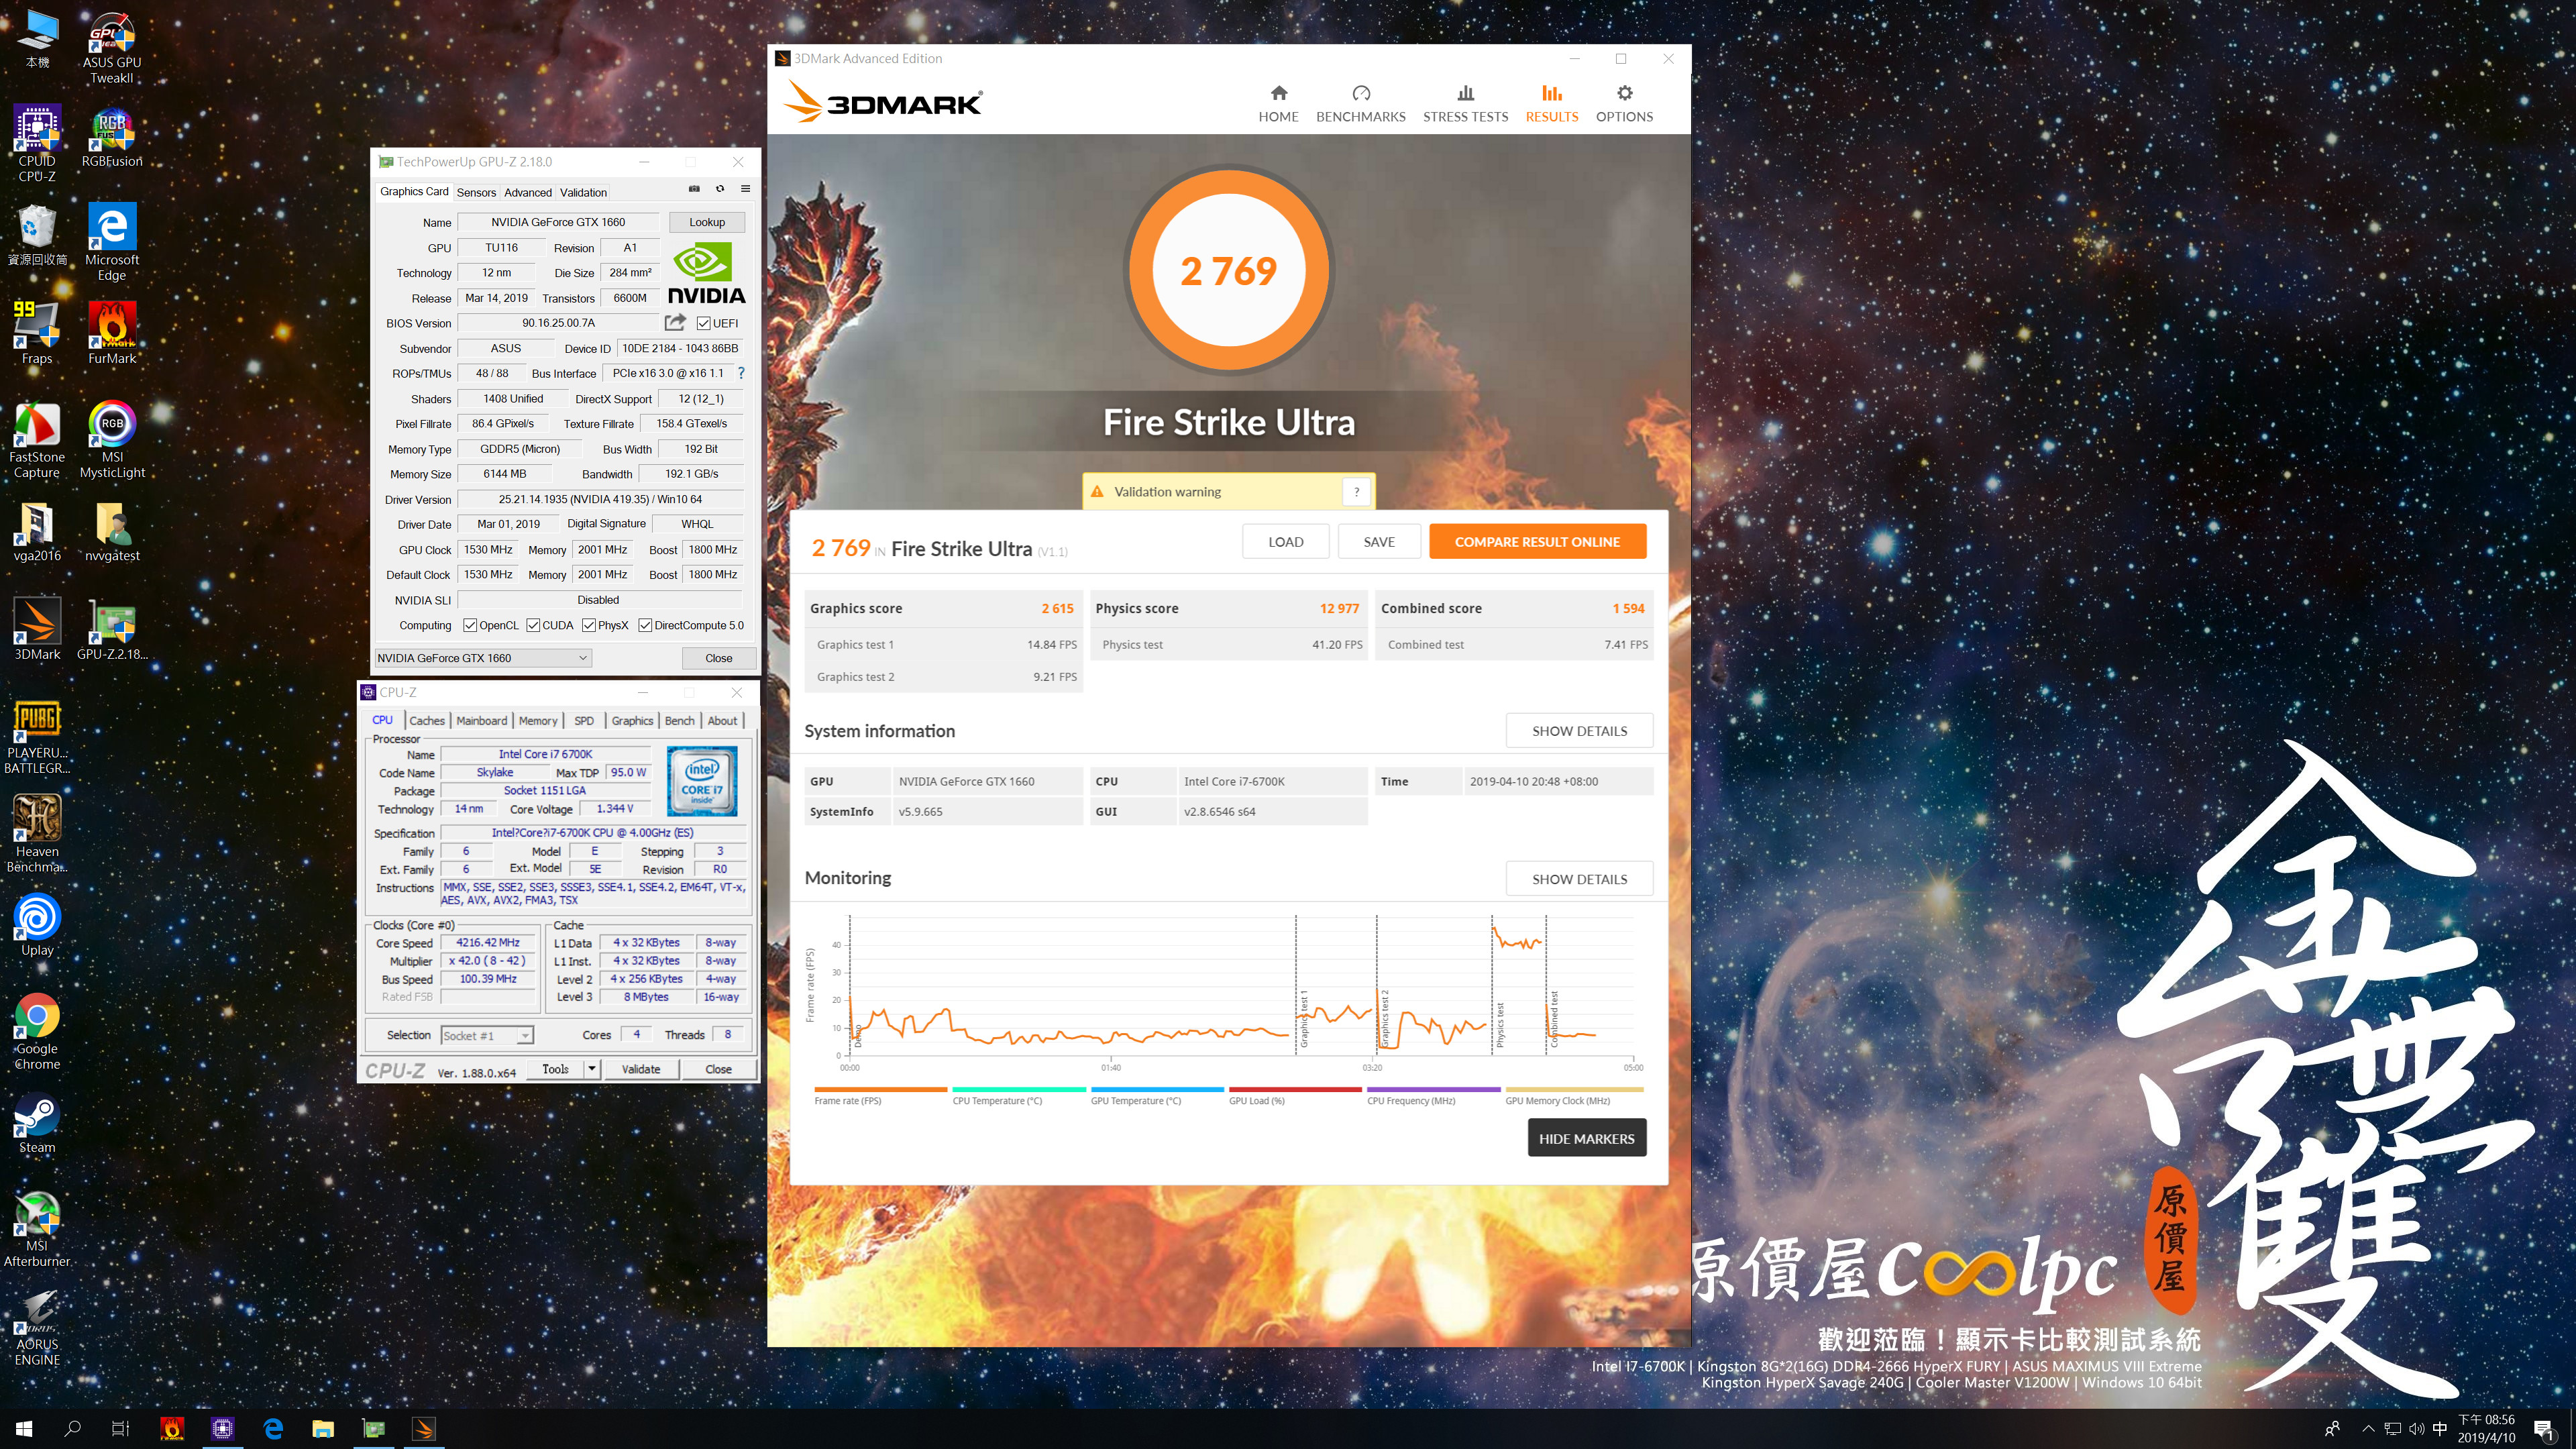The height and width of the screenshot is (1449, 2576).
Task: Launch FurMark desktop icon
Action: 112,333
